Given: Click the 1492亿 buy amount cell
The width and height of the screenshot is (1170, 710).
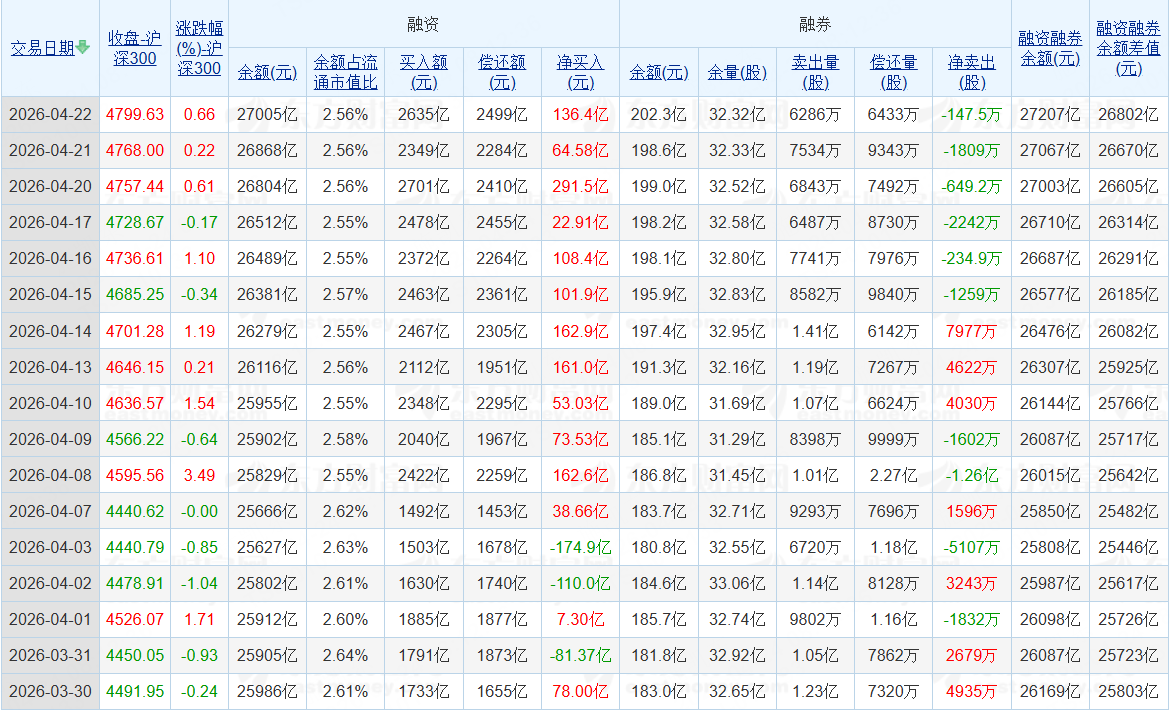Looking at the screenshot, I should point(424,511).
